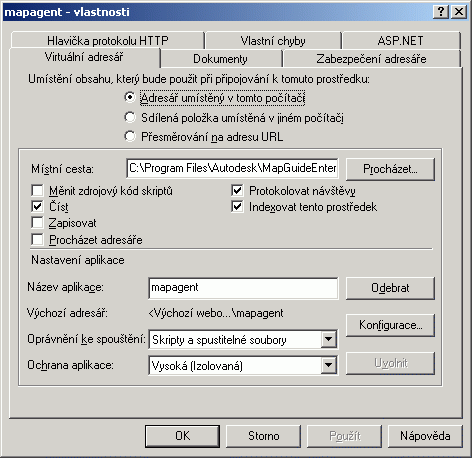Image resolution: width=472 pixels, height=458 pixels.
Task: Choose Přesměrování na adresu URL option
Action: coord(130,136)
